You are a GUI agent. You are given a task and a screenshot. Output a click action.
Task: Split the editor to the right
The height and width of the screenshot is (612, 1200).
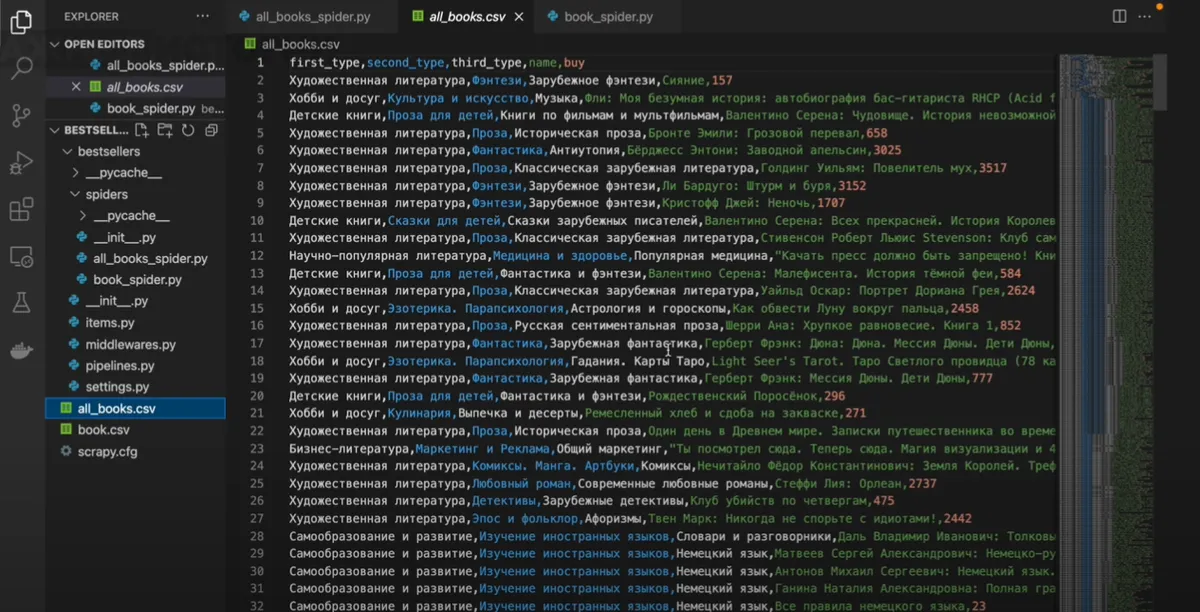(1119, 17)
